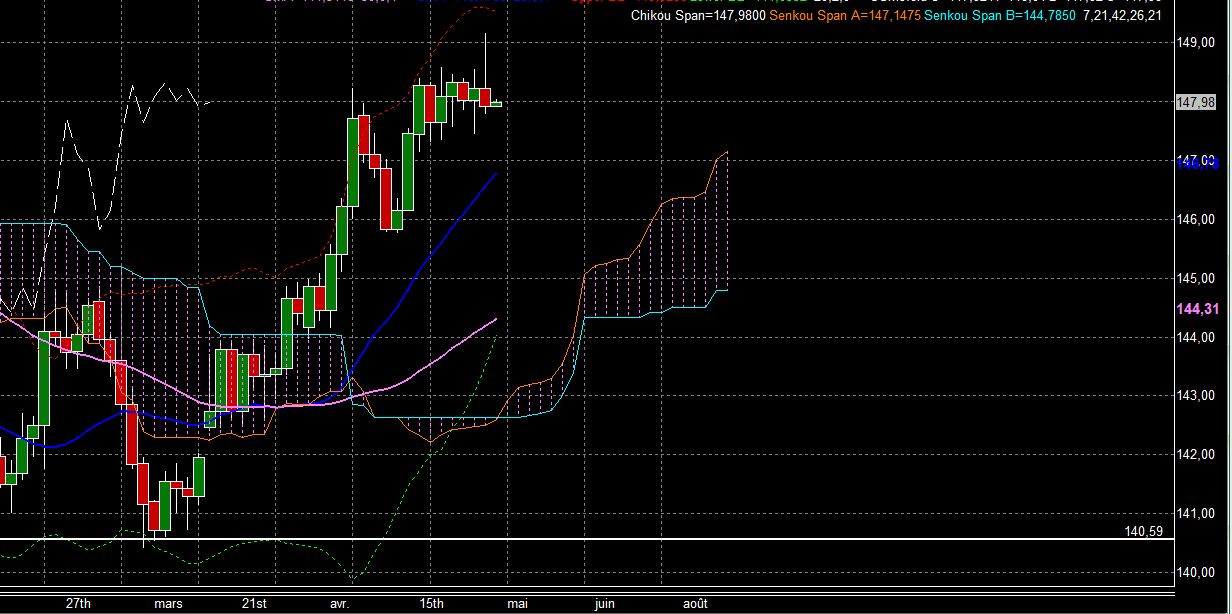
Task: Select the 140,59 horizontal line label
Action: pos(1143,532)
